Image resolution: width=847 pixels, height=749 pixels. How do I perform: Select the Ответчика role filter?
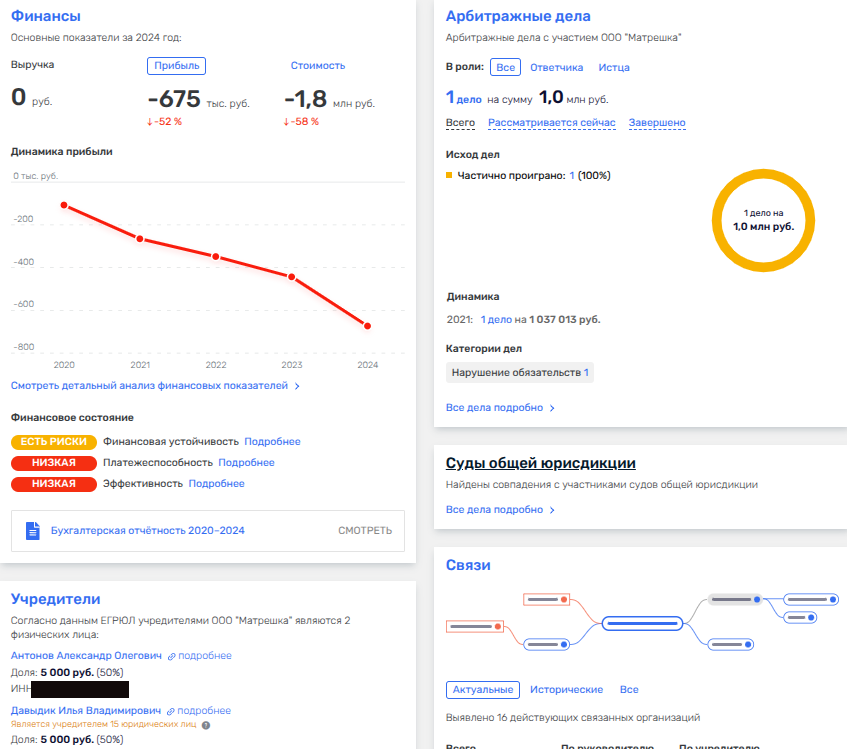pyautogui.click(x=556, y=67)
